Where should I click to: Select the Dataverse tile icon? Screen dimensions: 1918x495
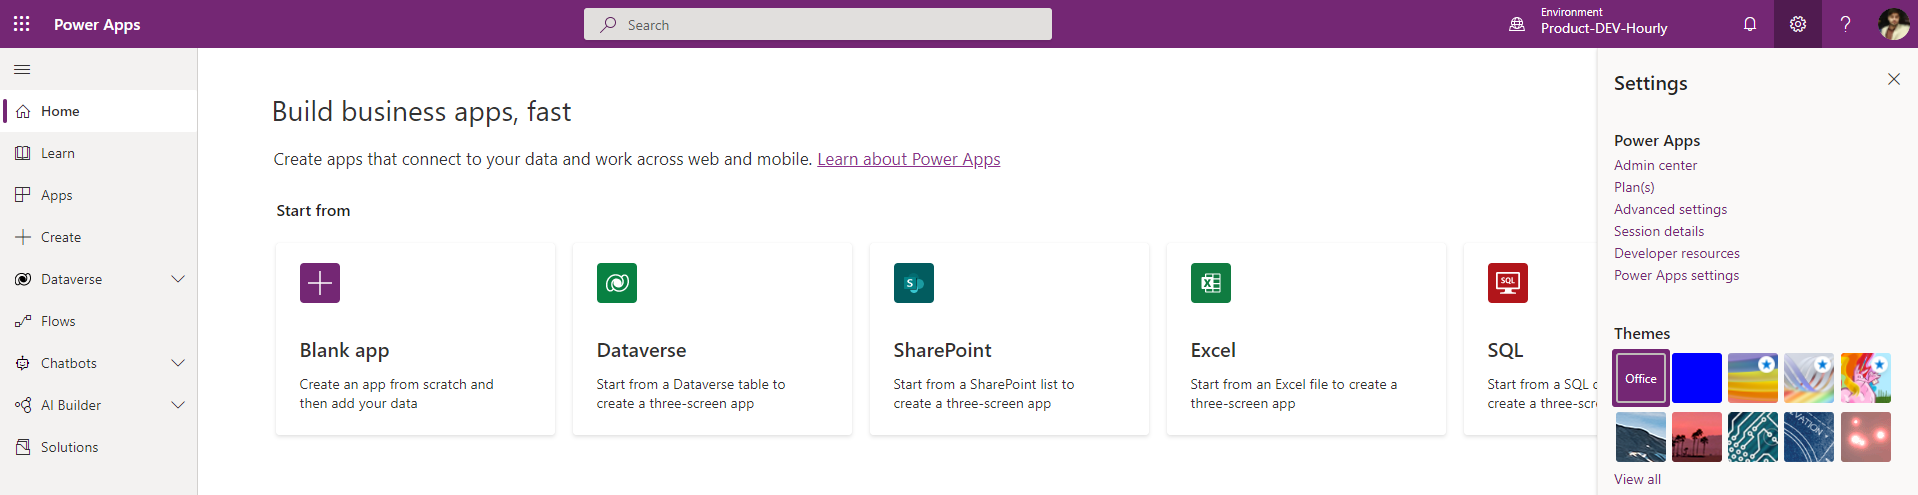[617, 283]
